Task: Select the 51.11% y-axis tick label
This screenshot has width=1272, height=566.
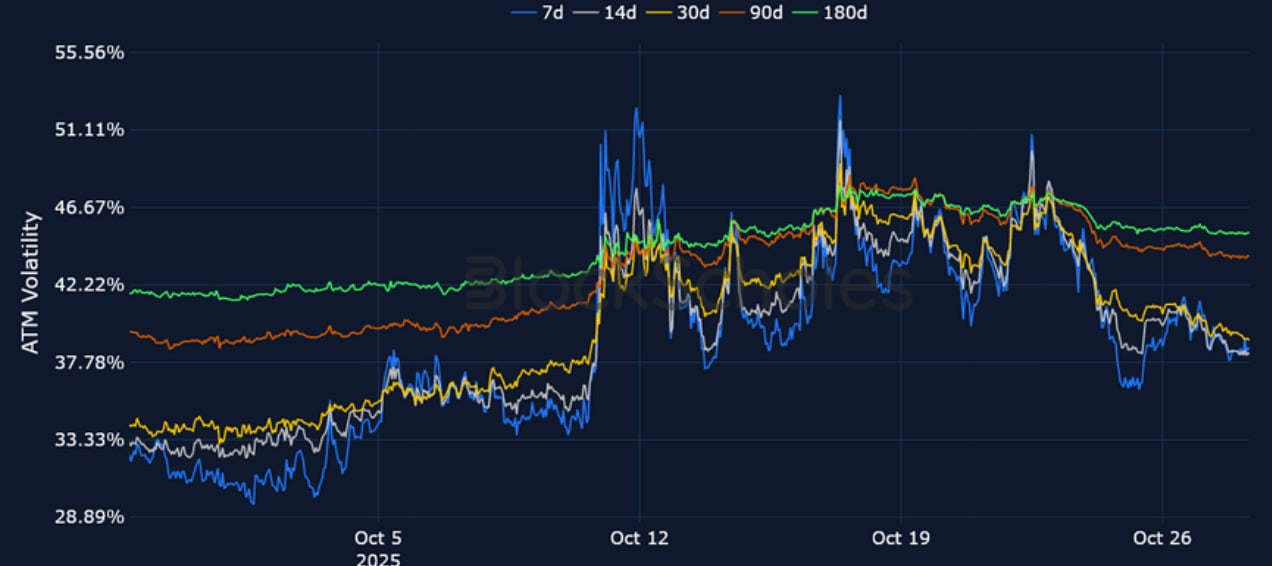Action: 89,129
